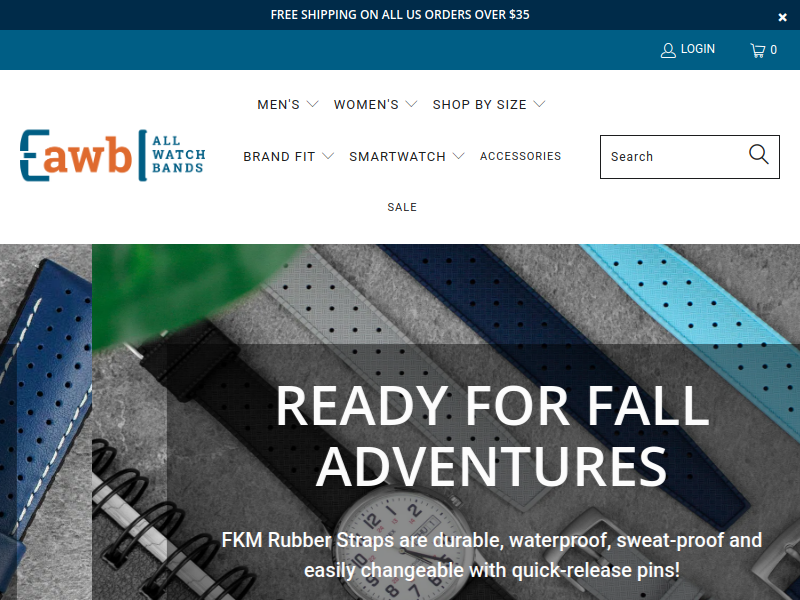Expand the Brand Fit chevron

coord(328,156)
